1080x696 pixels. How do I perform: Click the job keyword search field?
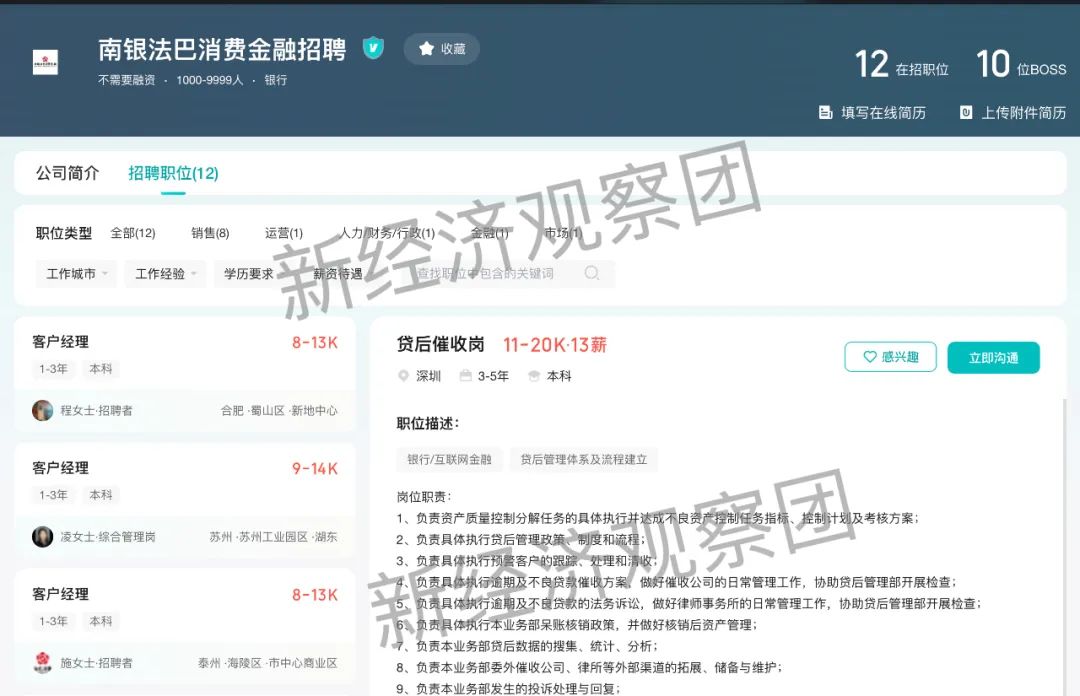coord(508,274)
